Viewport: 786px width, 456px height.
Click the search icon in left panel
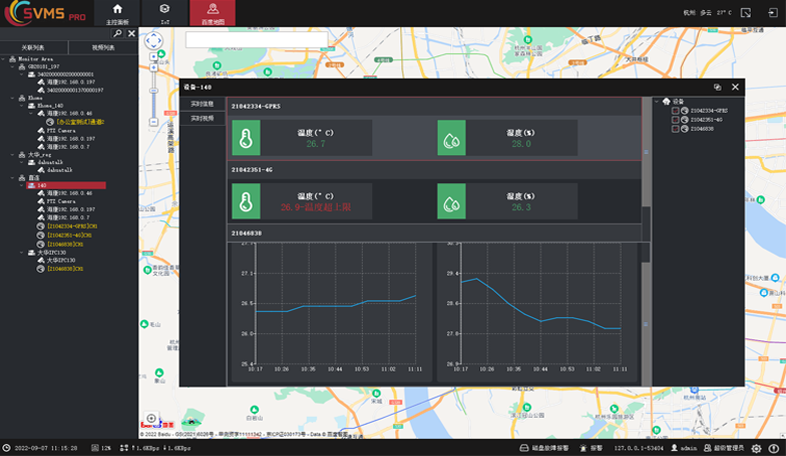point(117,33)
